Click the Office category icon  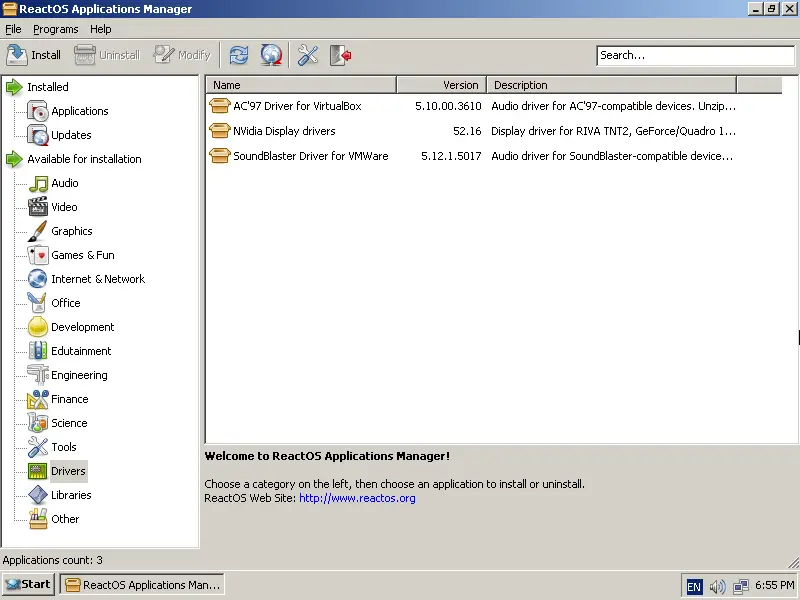(38, 303)
